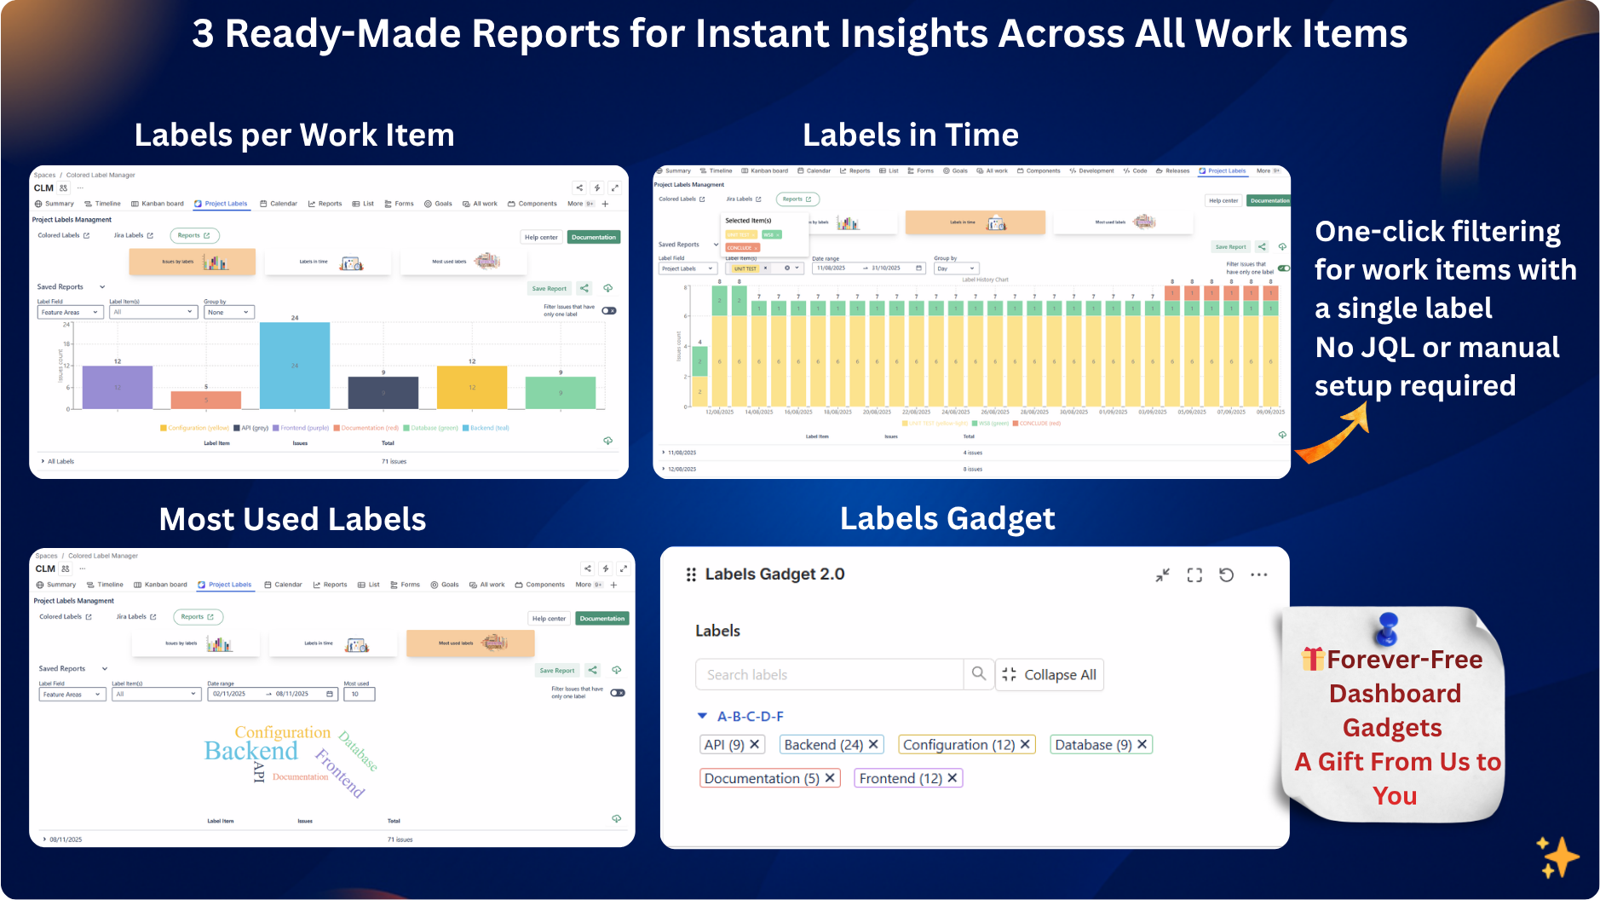Click the export download icon near Save Report
The image size is (1600, 900).
click(x=608, y=288)
